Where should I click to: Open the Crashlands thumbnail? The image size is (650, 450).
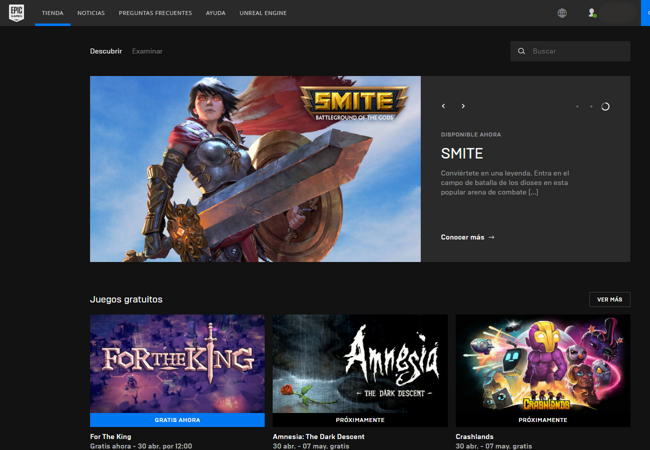pyautogui.click(x=543, y=363)
